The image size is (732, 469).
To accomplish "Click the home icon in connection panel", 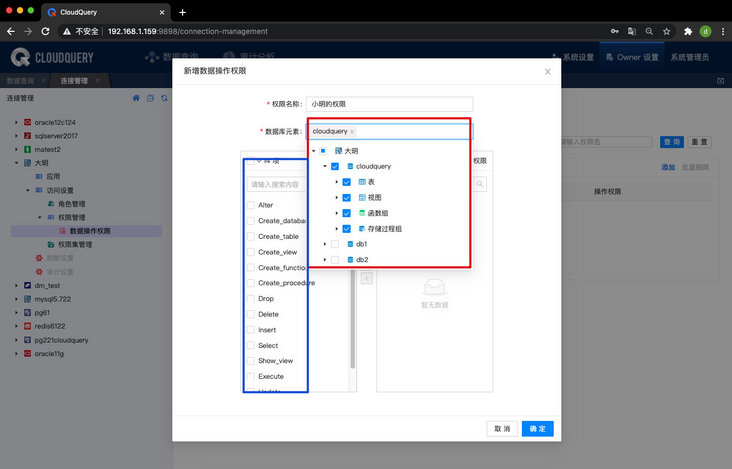I will click(136, 98).
